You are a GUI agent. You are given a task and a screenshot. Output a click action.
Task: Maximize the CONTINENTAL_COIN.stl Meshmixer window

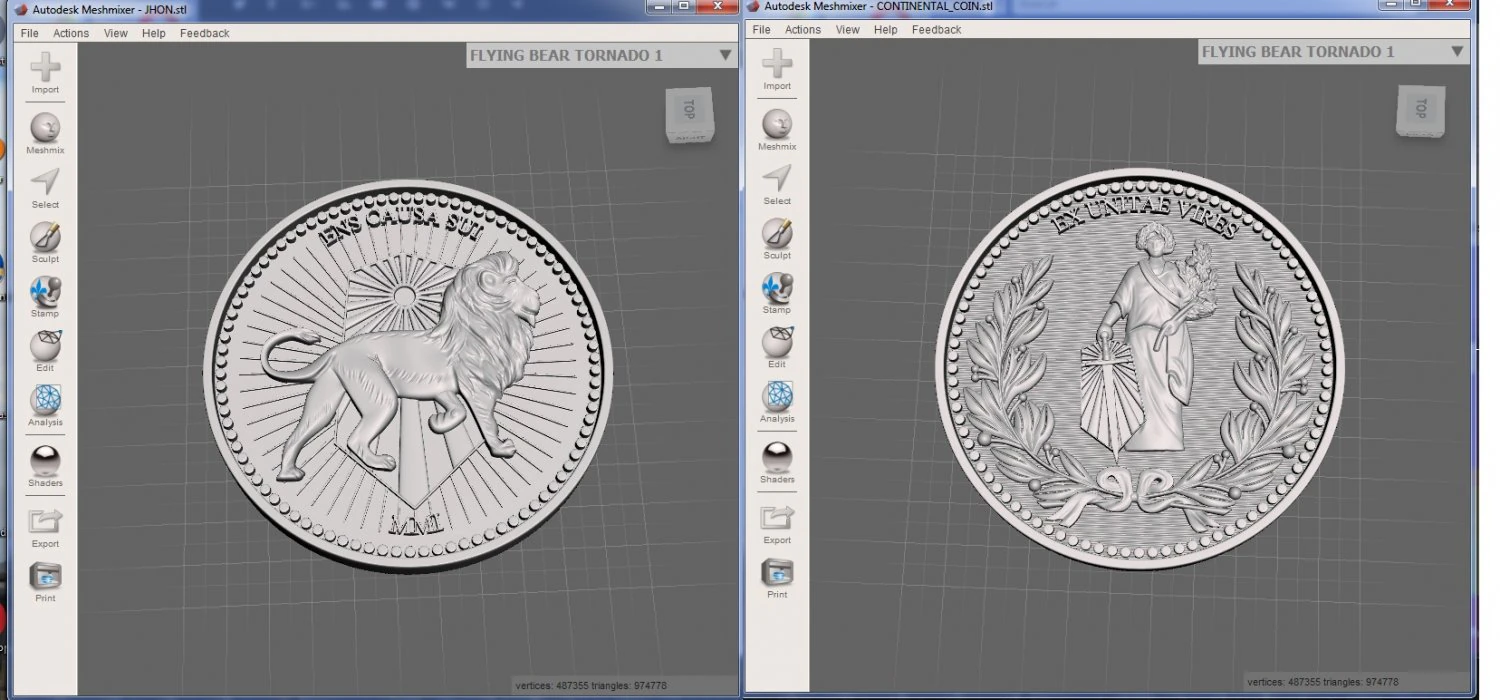click(x=1416, y=5)
